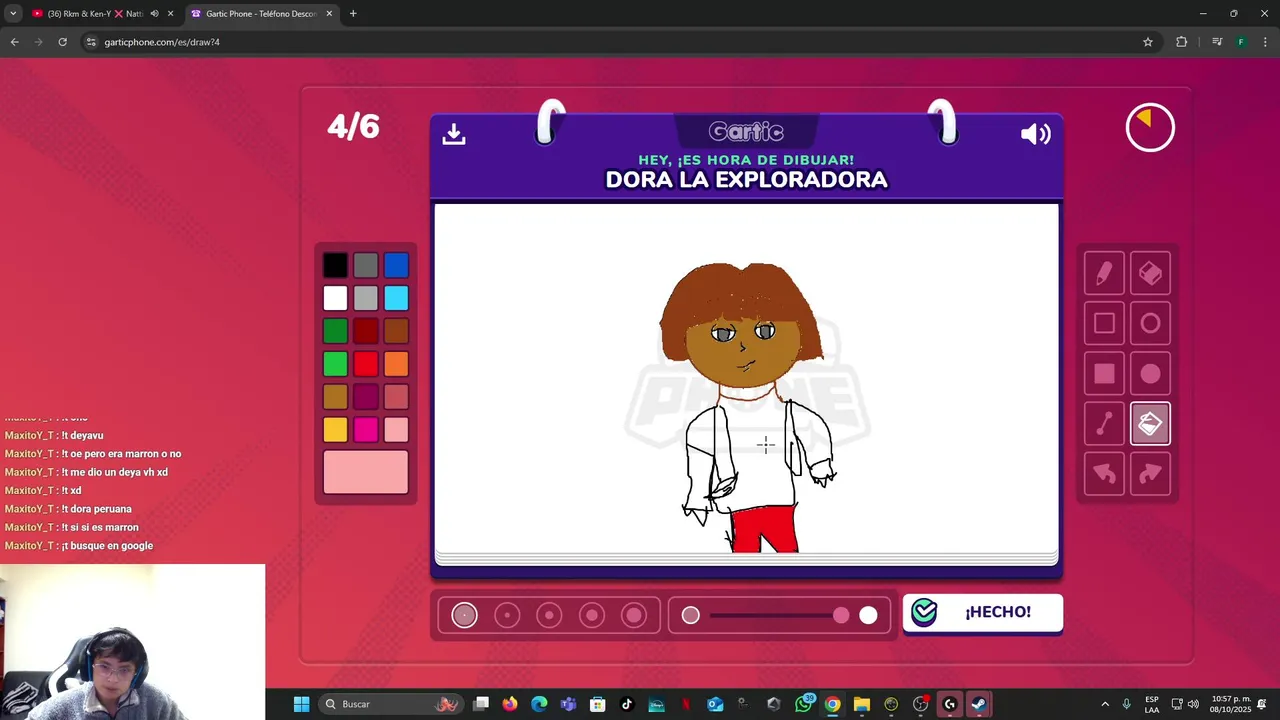Pick the hot pink color swatch
This screenshot has width=1280, height=720.
pos(366,430)
